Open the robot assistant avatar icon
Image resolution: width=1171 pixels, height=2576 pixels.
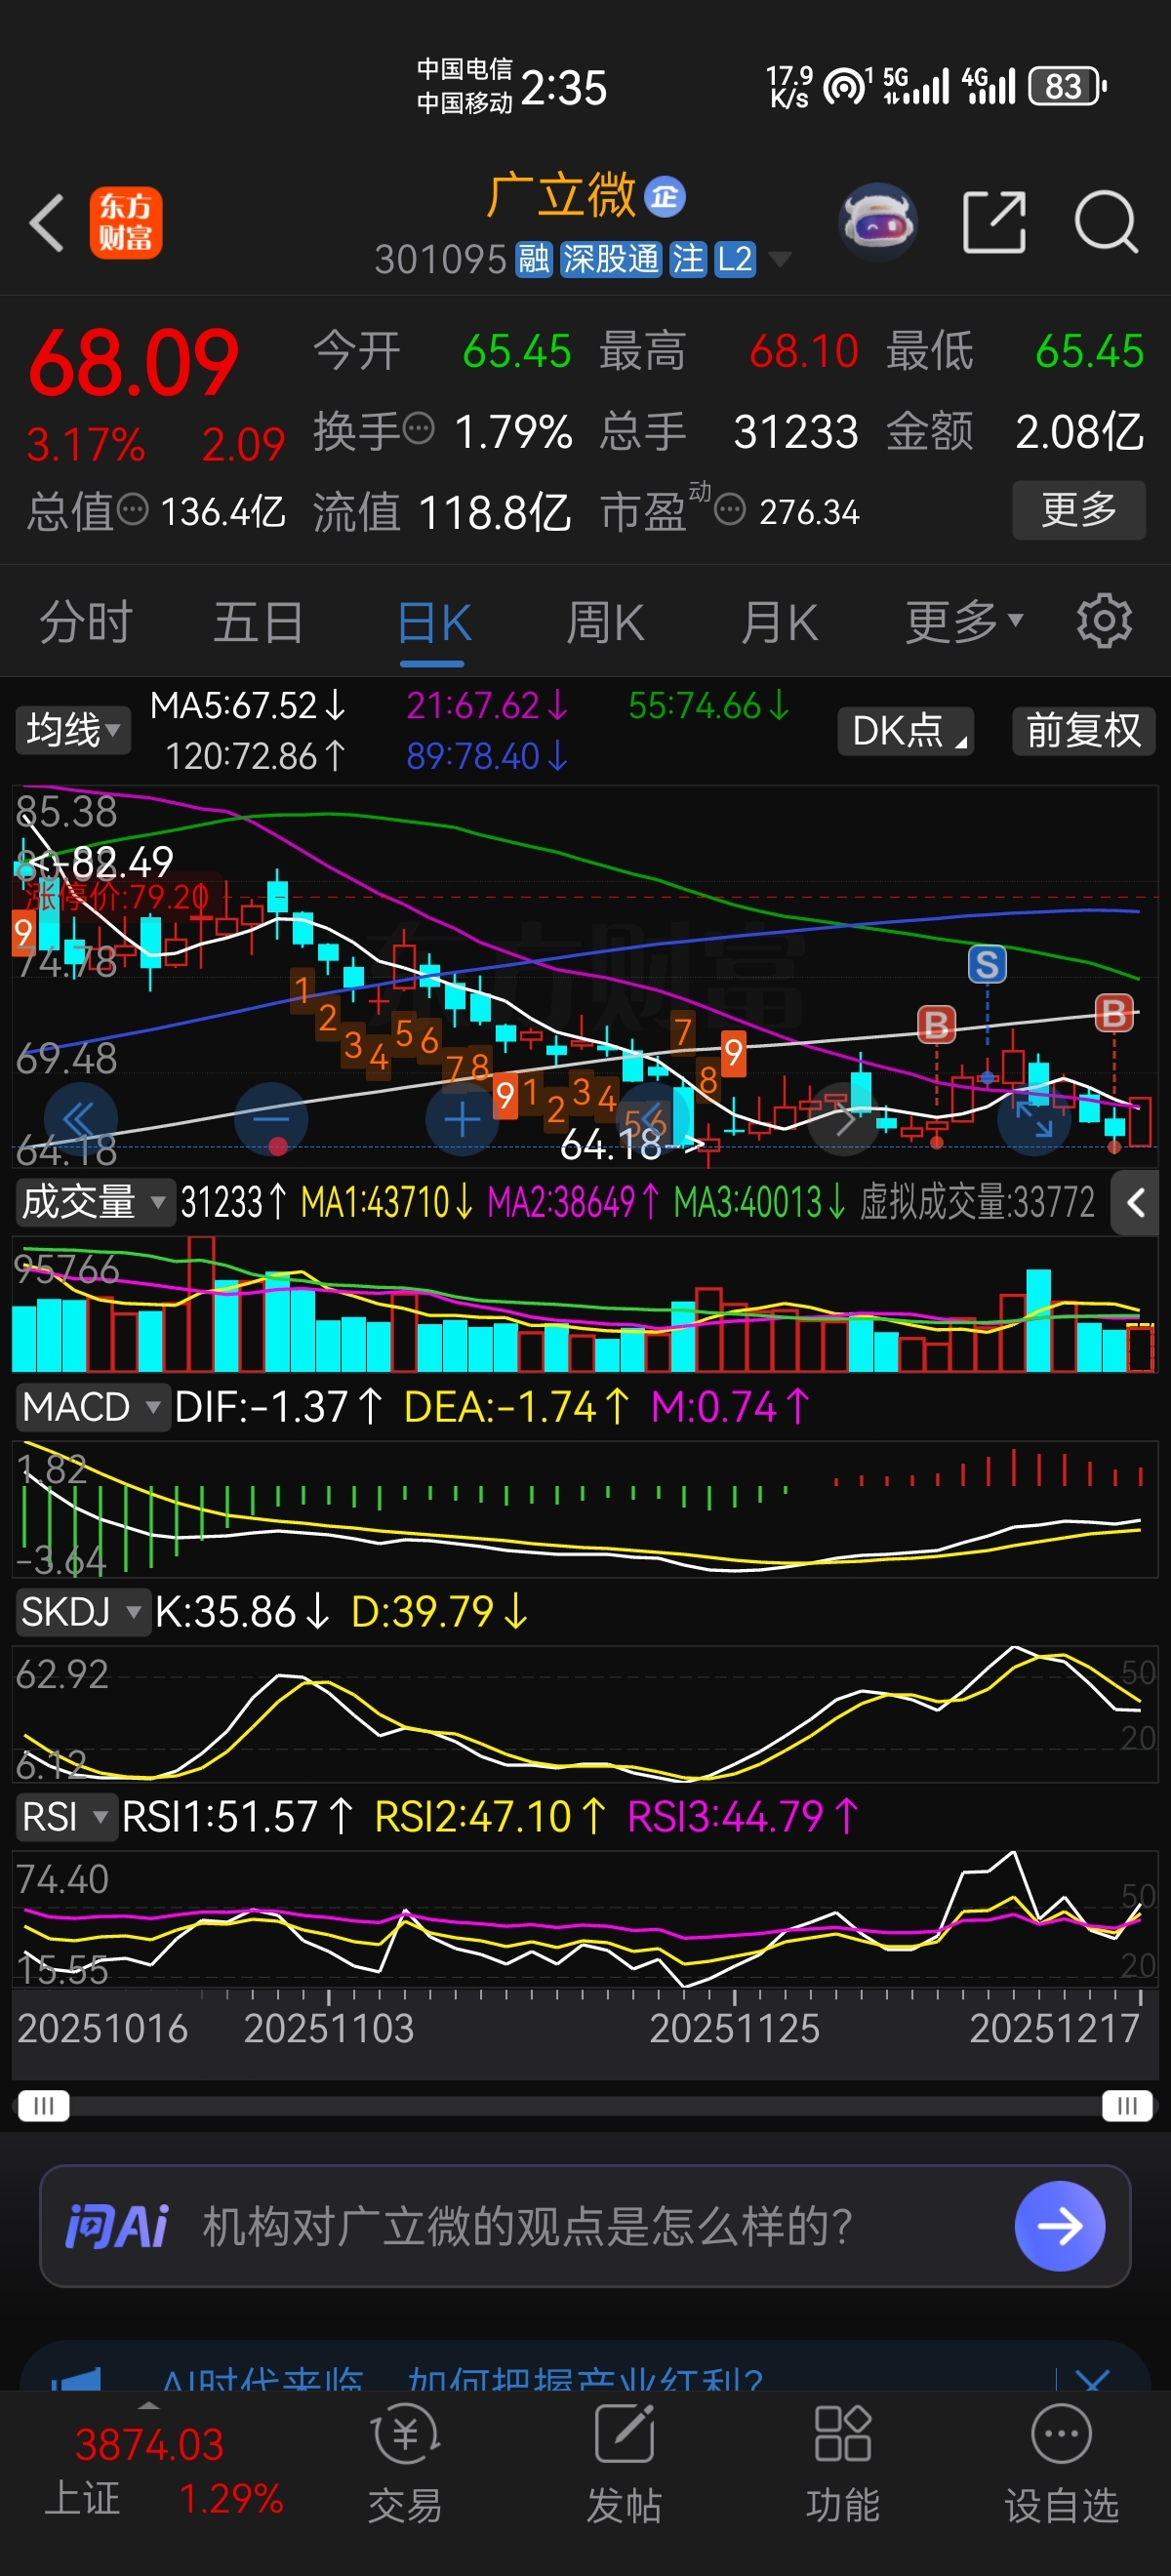click(x=877, y=221)
